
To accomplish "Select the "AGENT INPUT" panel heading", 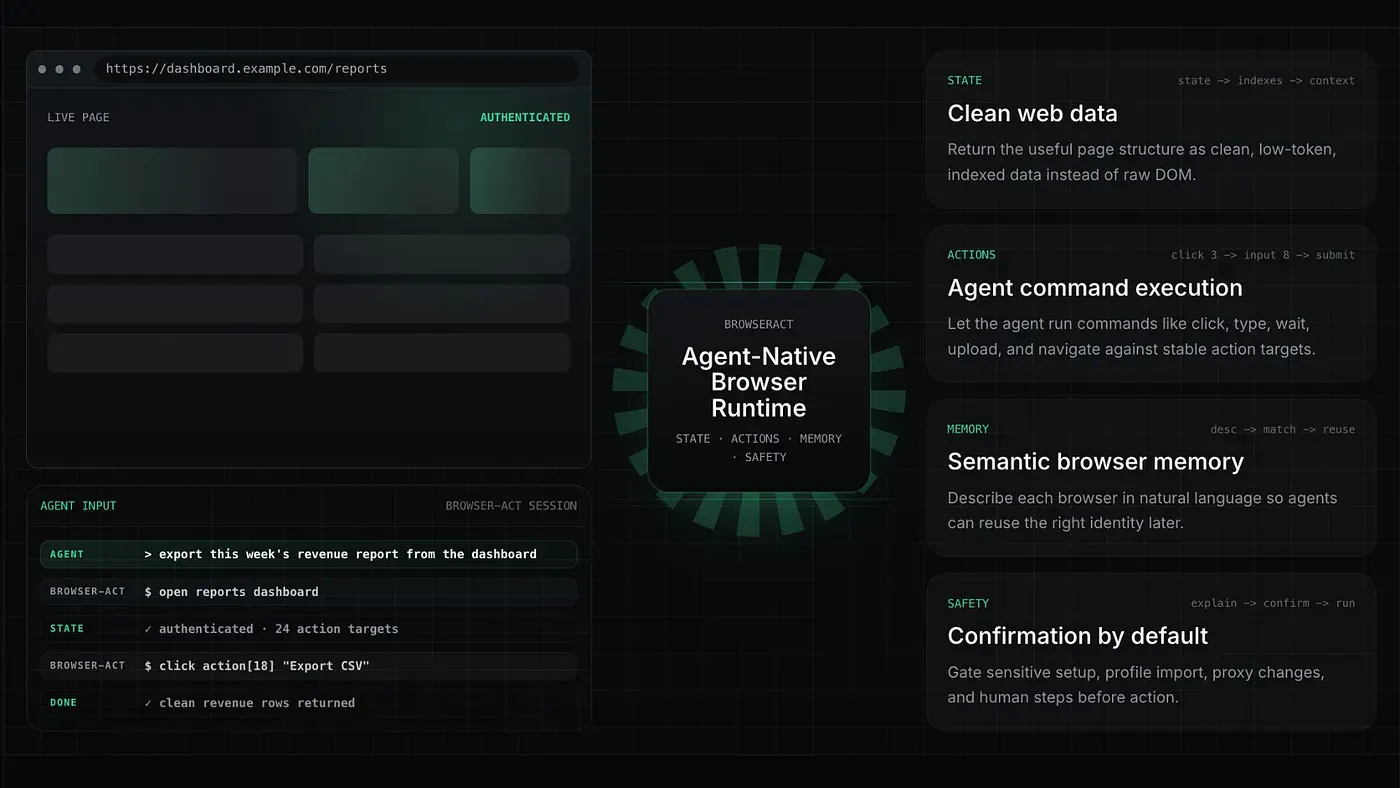I will [78, 506].
